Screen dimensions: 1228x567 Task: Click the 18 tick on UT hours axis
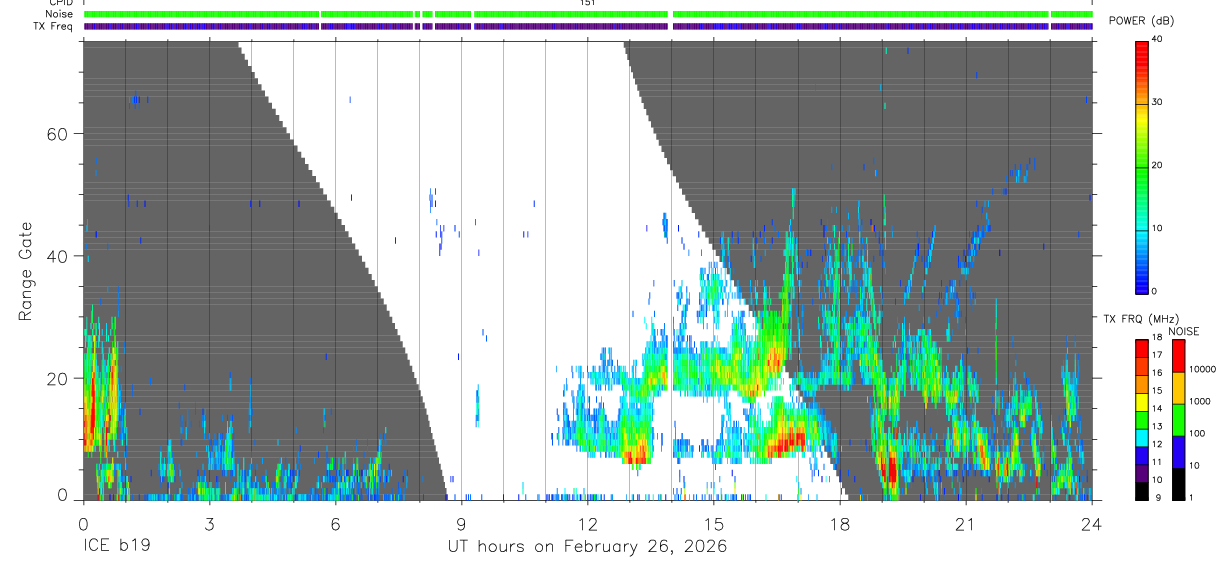840,522
